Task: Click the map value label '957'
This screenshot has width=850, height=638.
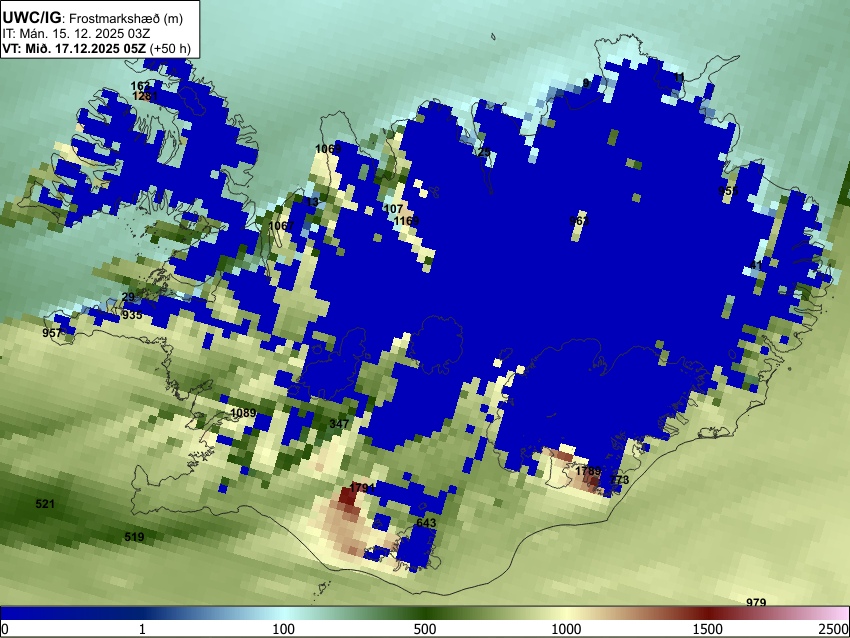Action: click(52, 332)
